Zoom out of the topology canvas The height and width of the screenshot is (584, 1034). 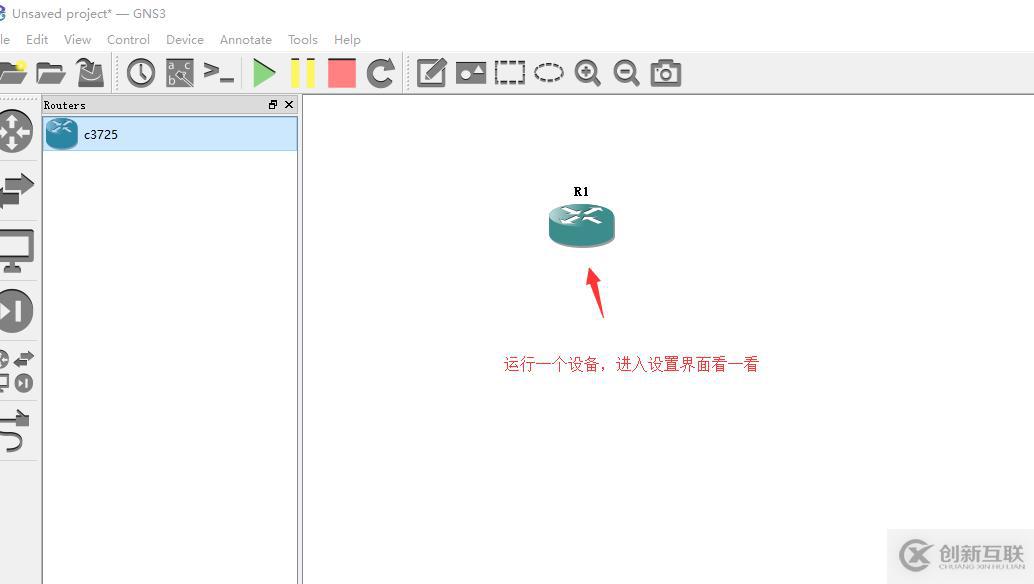pos(626,72)
